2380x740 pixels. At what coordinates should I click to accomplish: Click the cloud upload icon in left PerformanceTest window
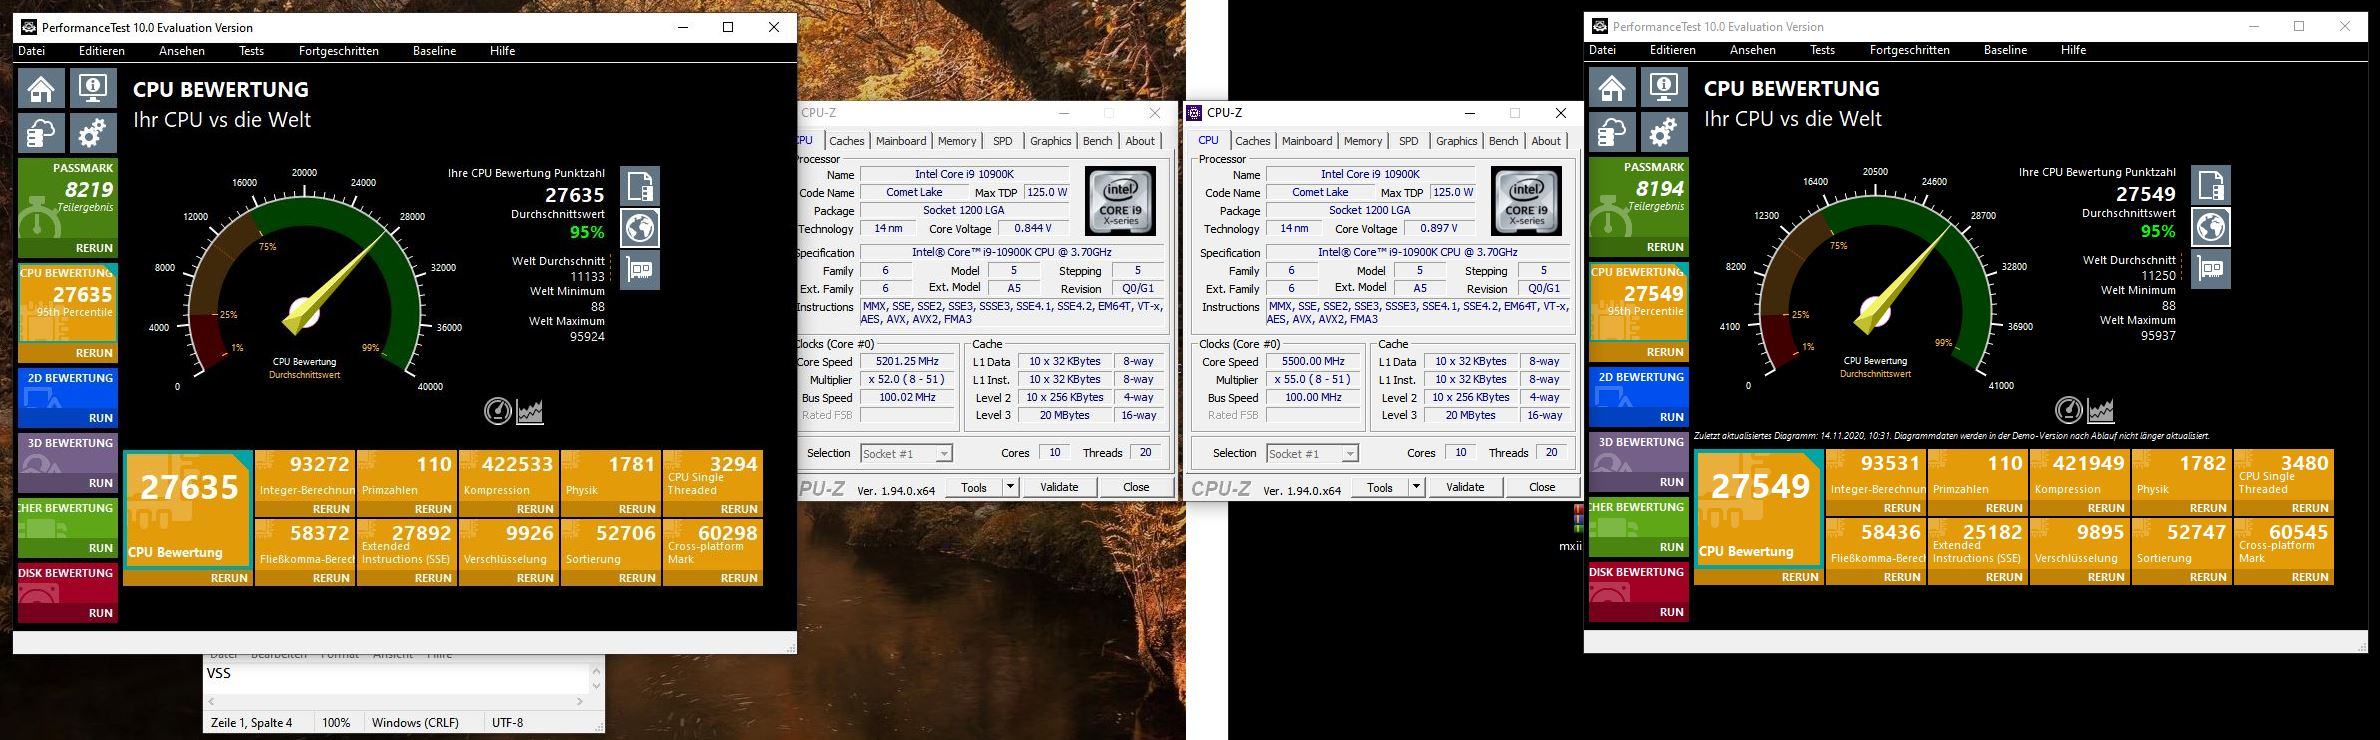[42, 134]
